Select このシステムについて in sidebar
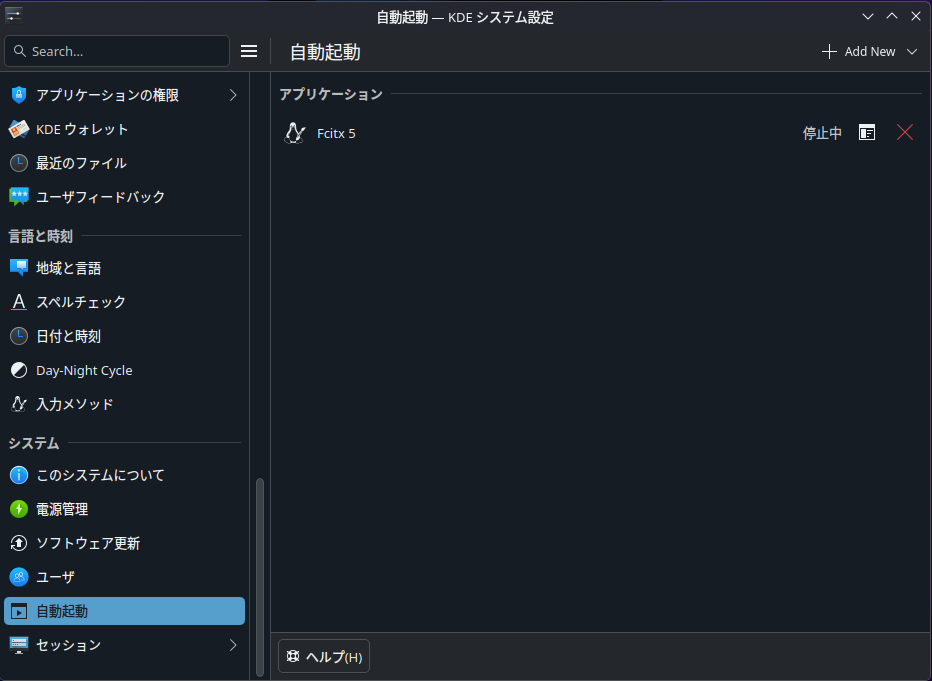The height and width of the screenshot is (681, 932). [100, 475]
